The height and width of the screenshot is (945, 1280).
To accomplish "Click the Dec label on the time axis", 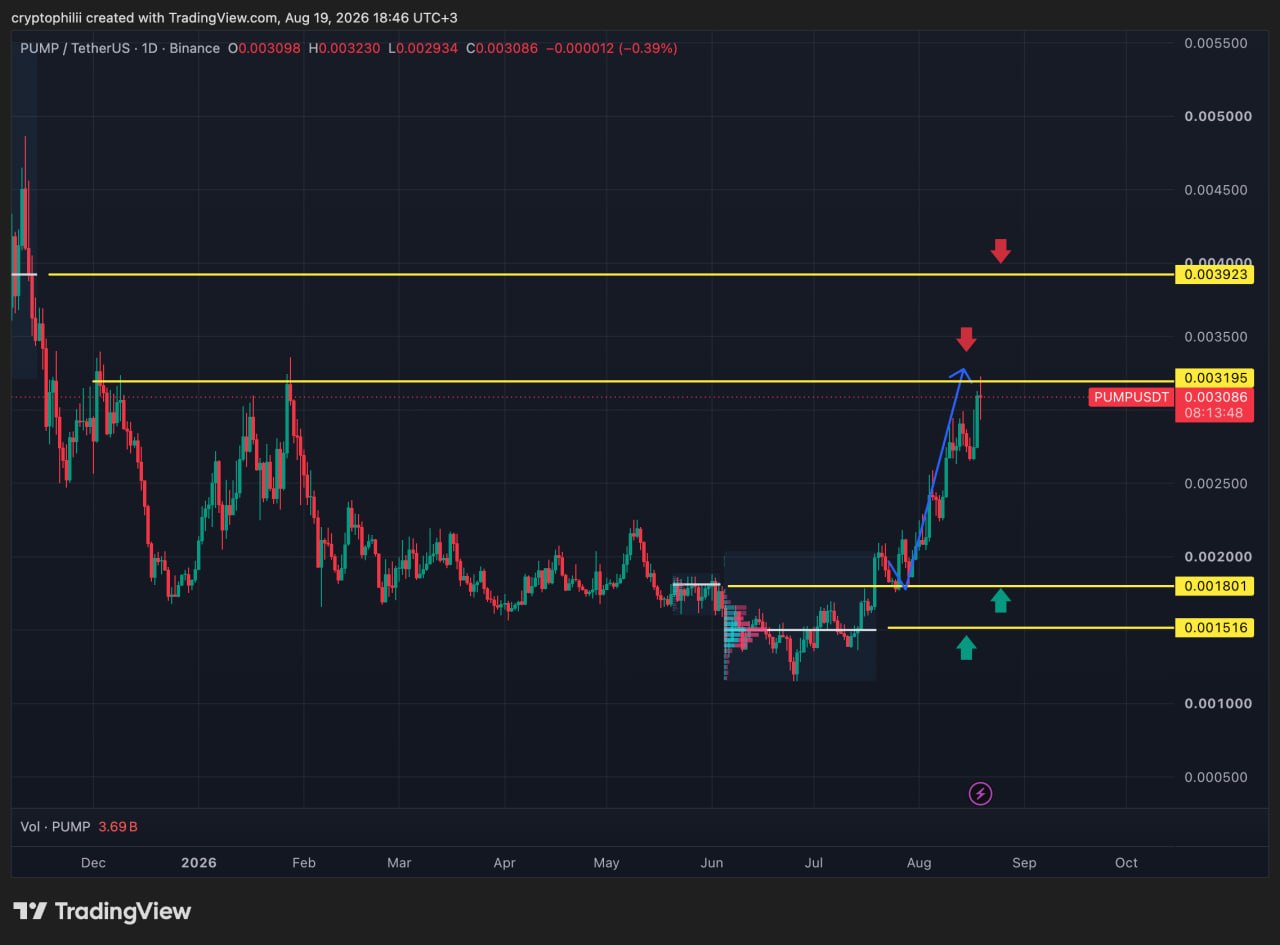I will (x=93, y=863).
